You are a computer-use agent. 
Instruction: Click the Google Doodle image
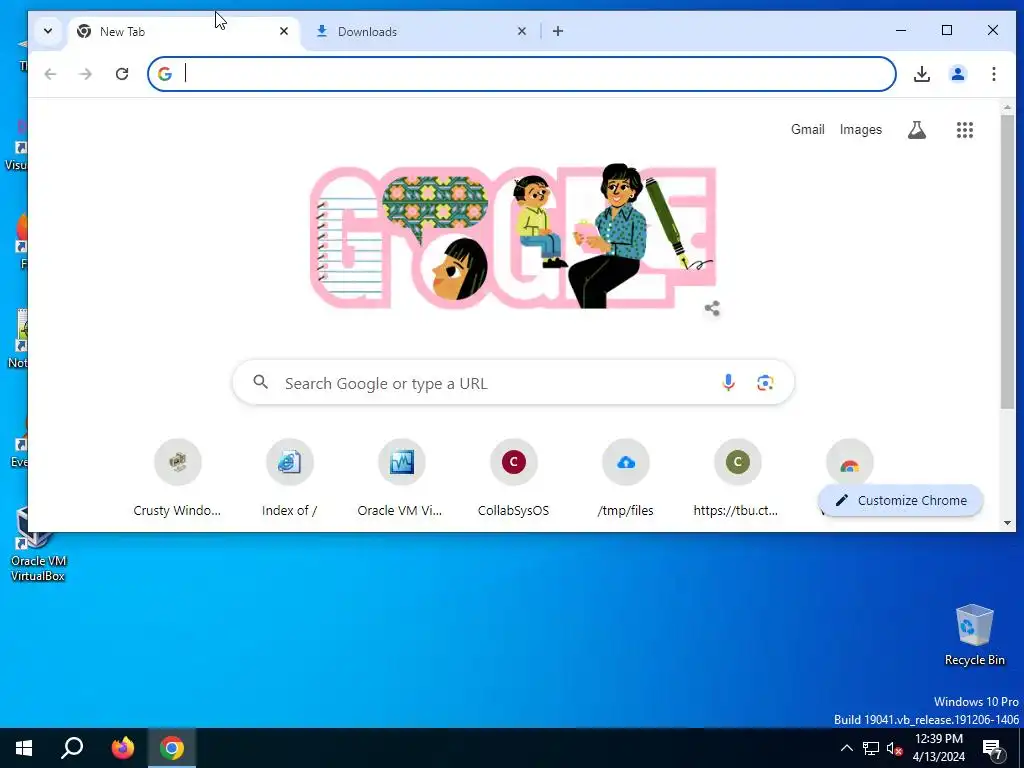513,236
